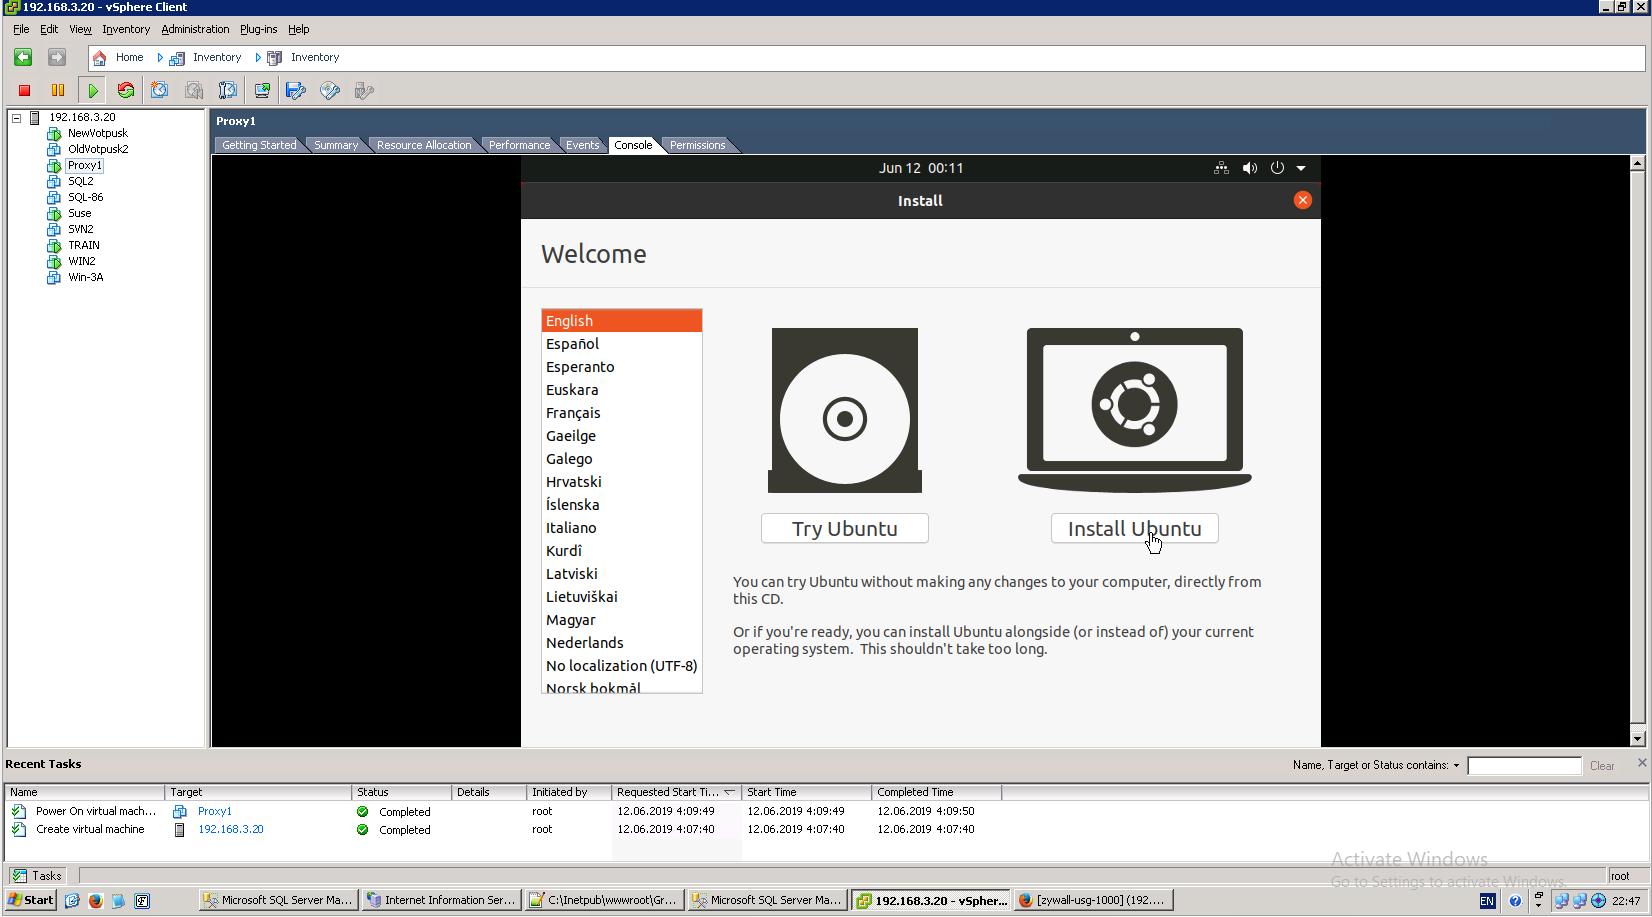1652x917 pixels.
Task: Click the Try Ubuntu CD image
Action: tap(845, 410)
